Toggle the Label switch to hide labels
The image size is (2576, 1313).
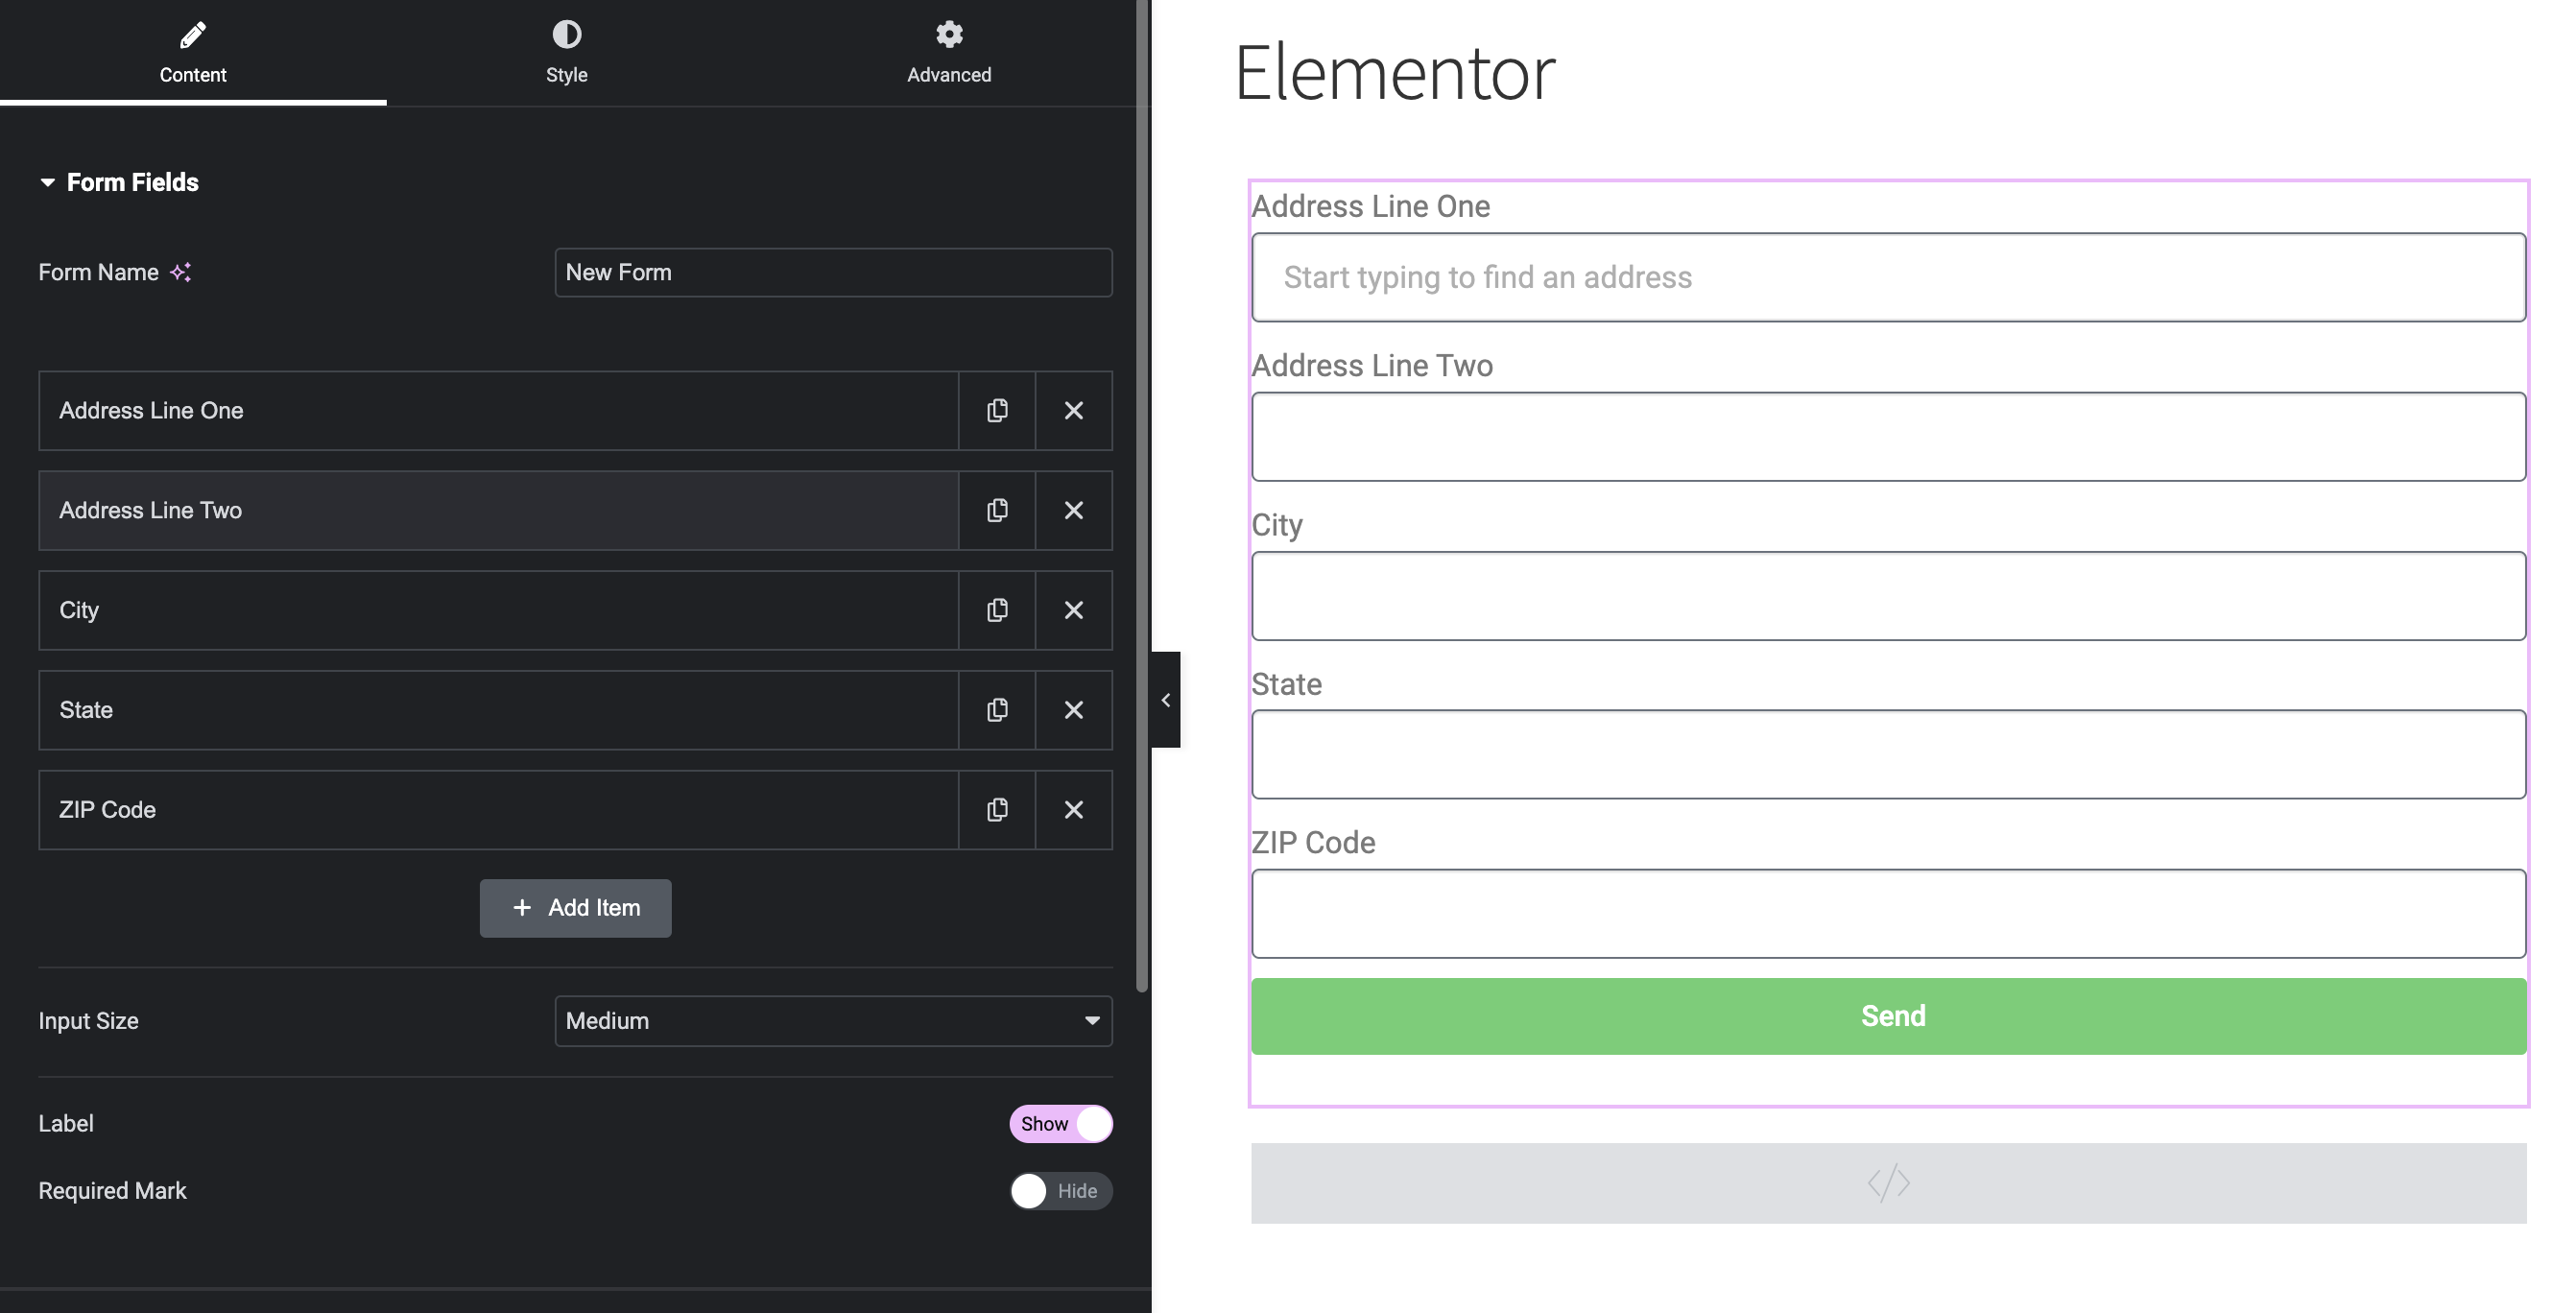[x=1061, y=1123]
